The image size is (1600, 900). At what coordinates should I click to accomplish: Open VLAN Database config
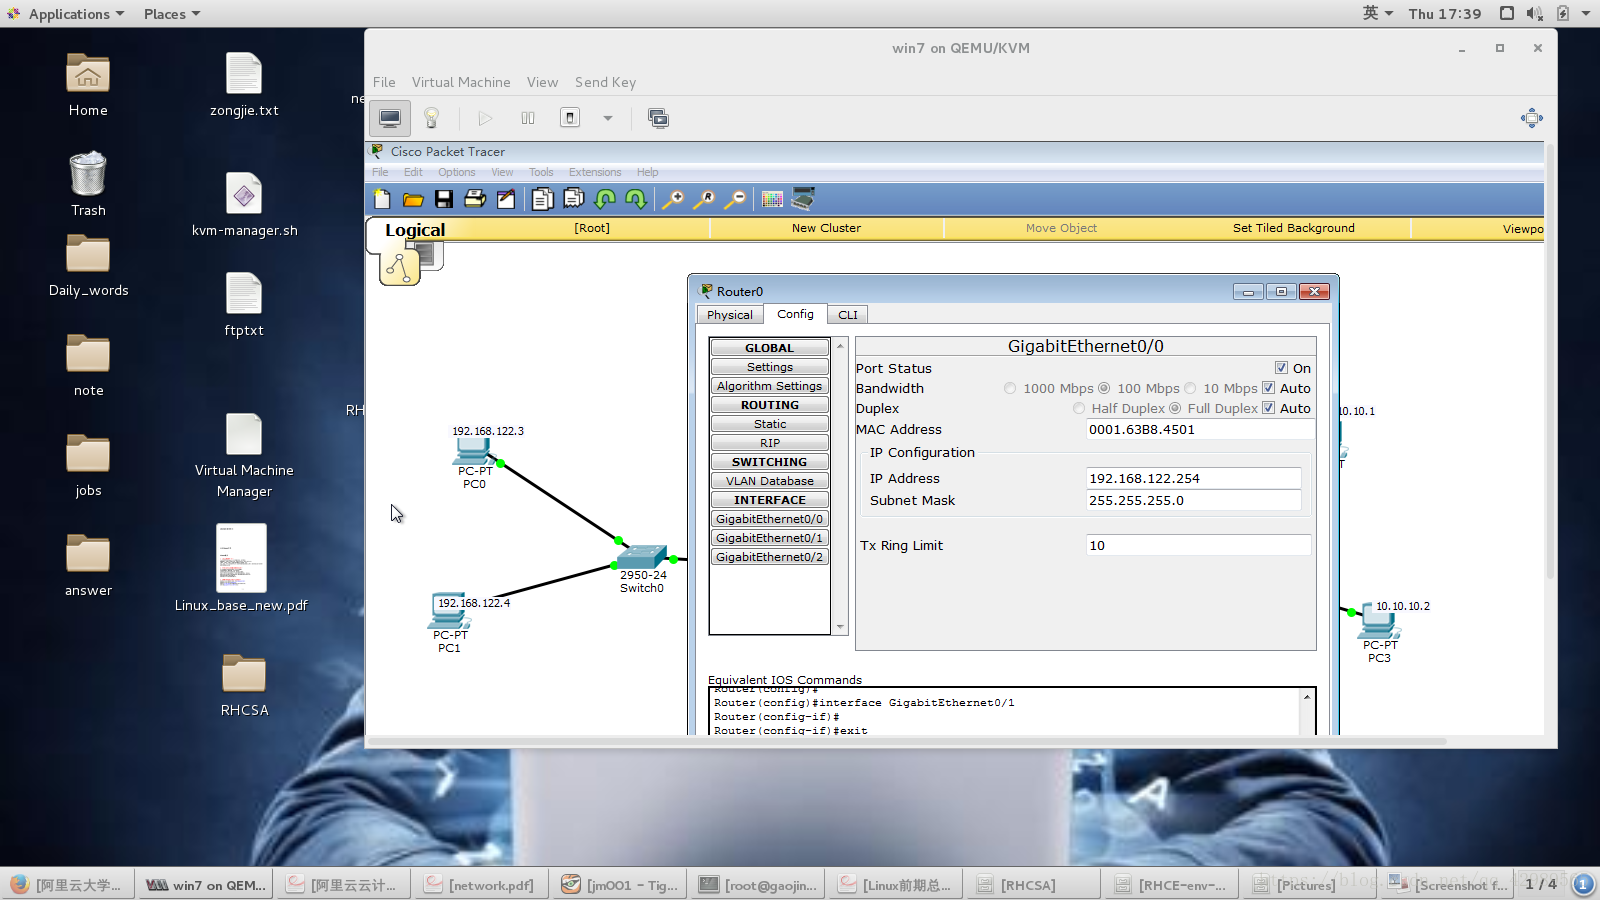[770, 481]
